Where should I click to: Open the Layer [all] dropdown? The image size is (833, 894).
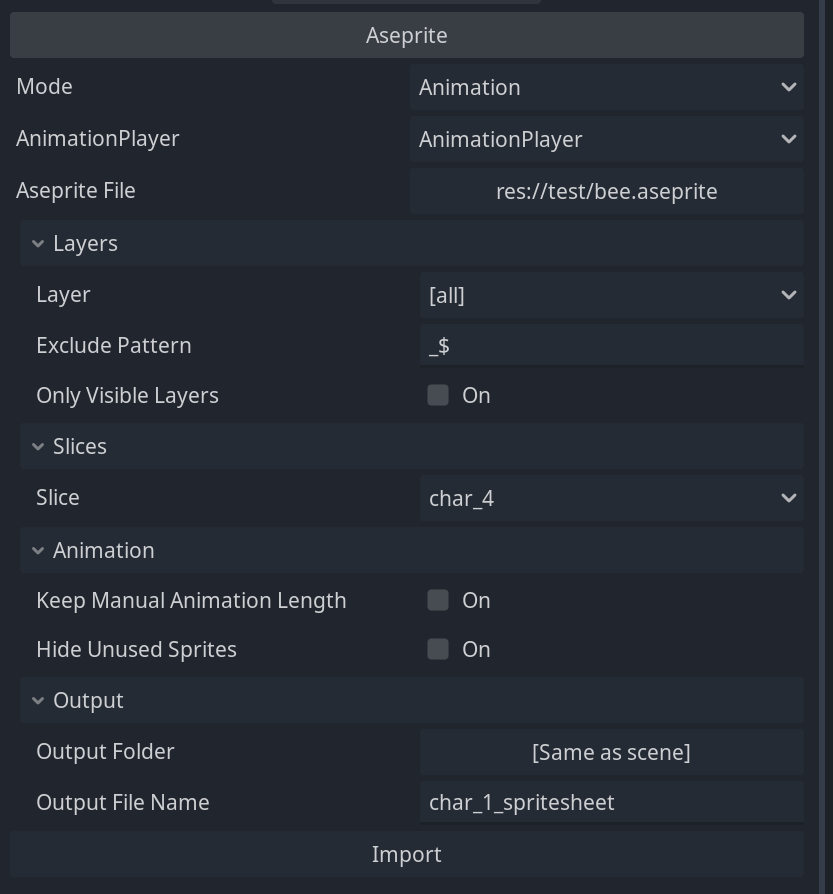[612, 295]
